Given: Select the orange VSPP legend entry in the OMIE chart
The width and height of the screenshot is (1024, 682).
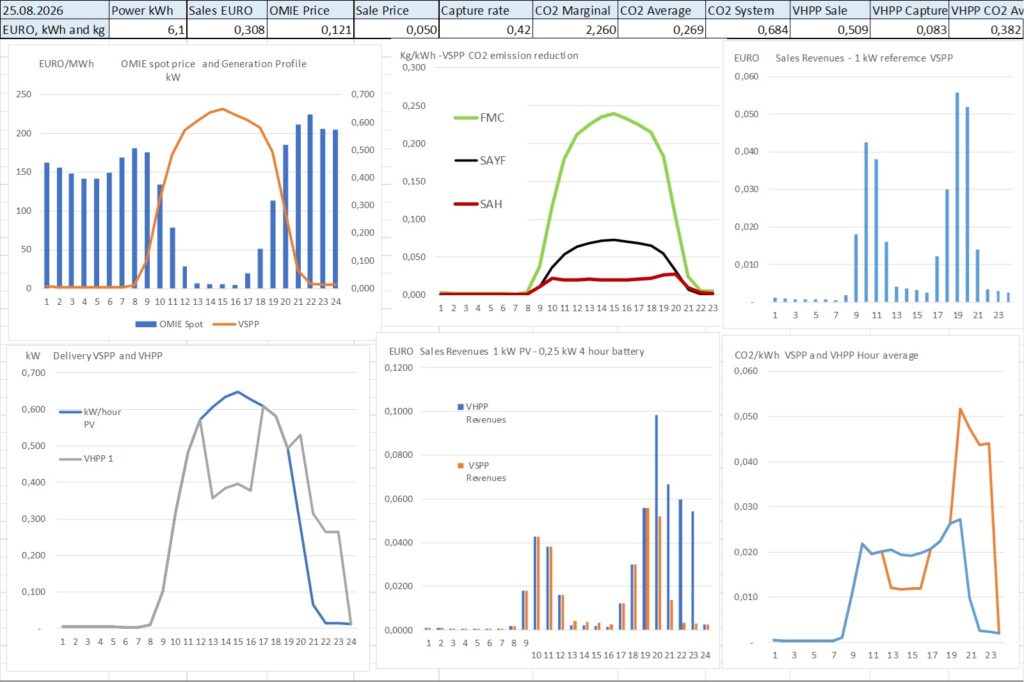Looking at the screenshot, I should tap(236, 324).
